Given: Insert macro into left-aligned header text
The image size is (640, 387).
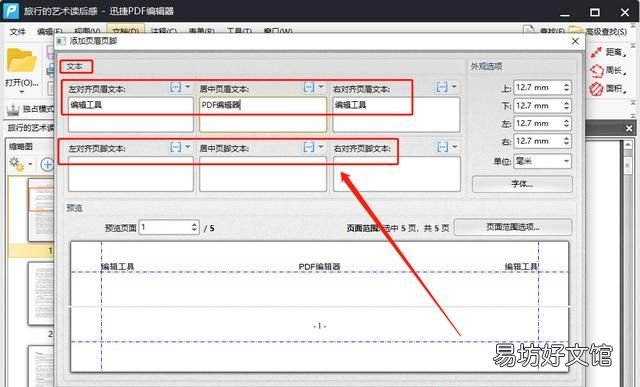Looking at the screenshot, I should 176,87.
